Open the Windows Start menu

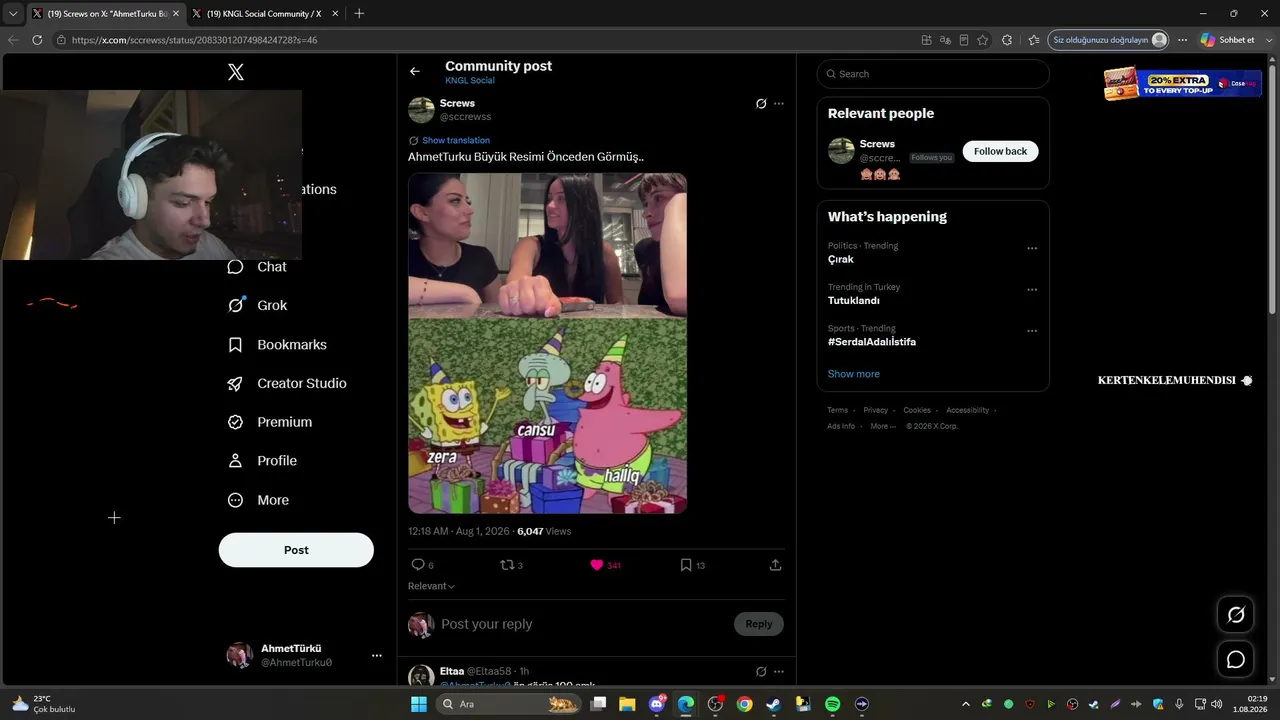pyautogui.click(x=419, y=704)
